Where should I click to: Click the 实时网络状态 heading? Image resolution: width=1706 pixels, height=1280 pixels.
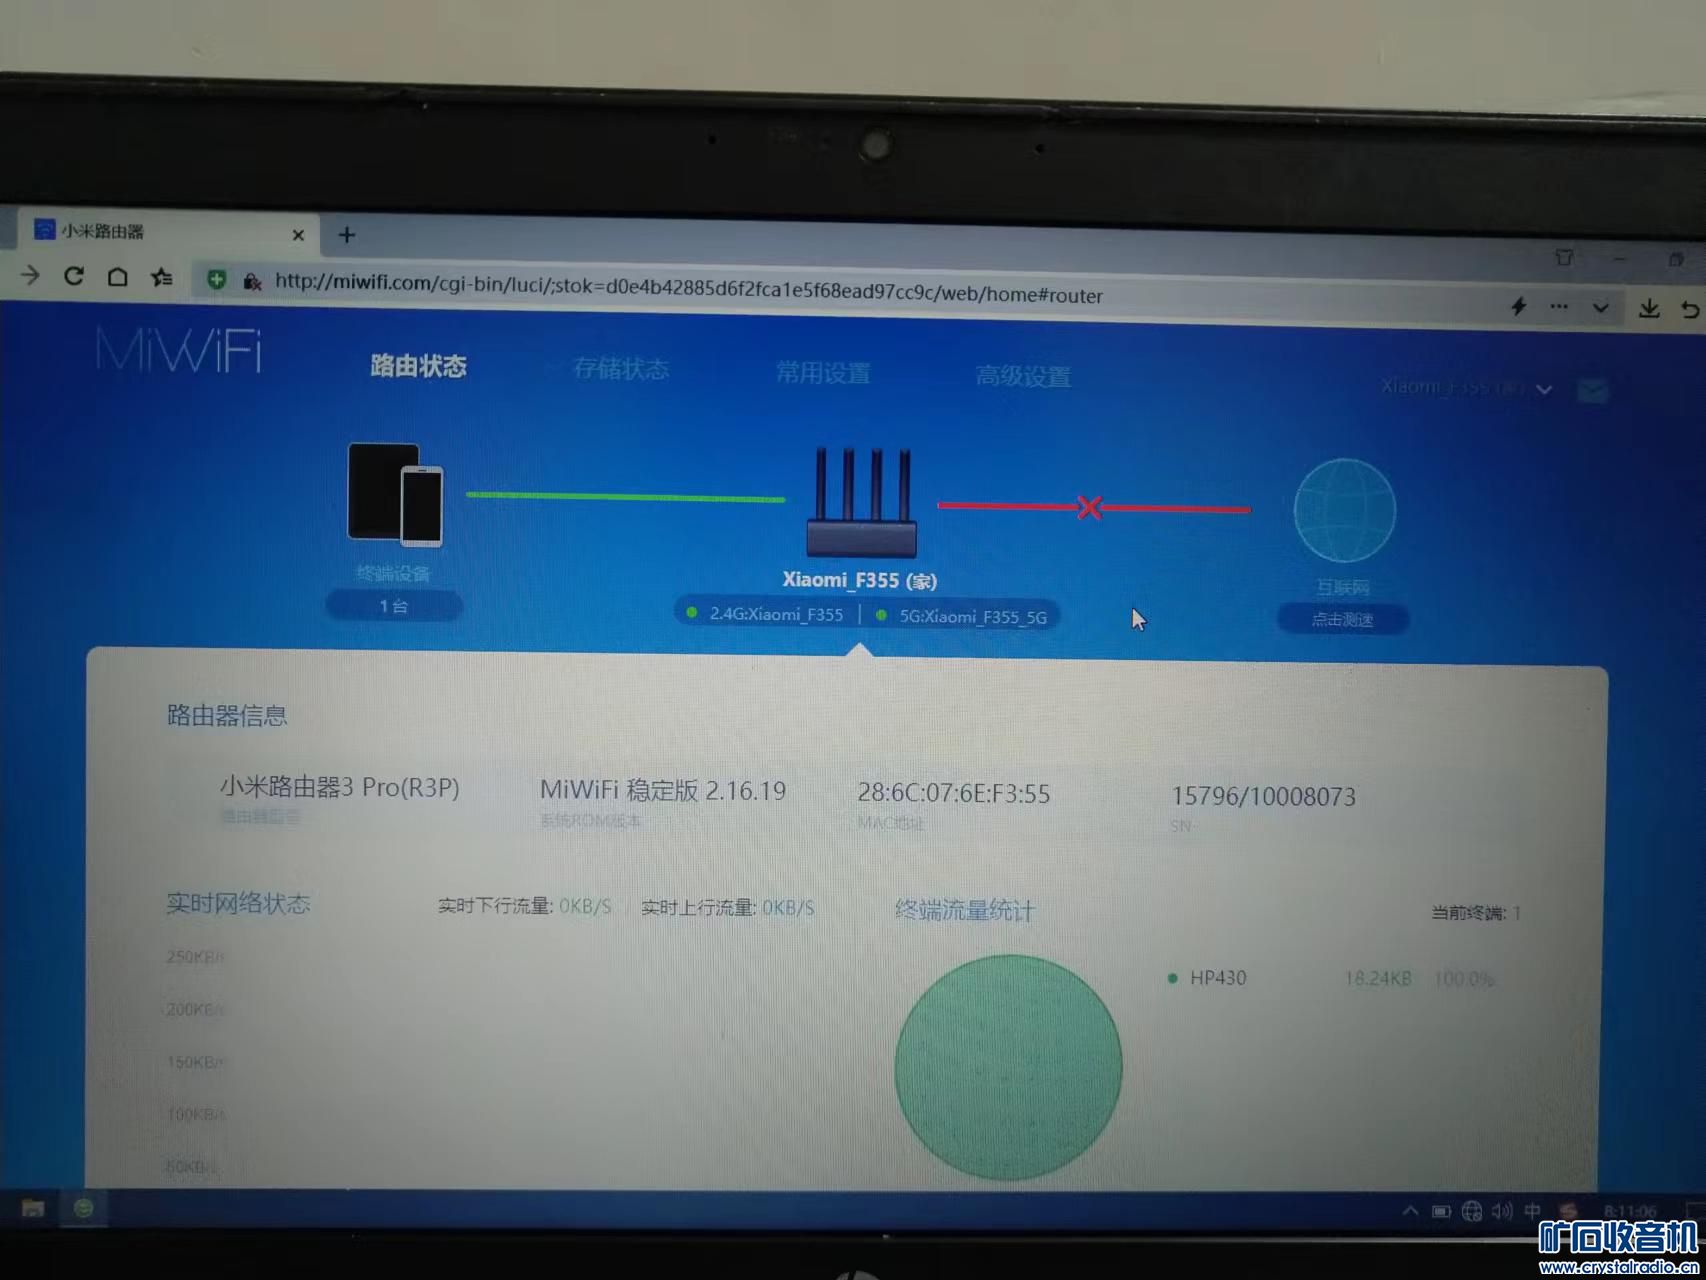238,904
